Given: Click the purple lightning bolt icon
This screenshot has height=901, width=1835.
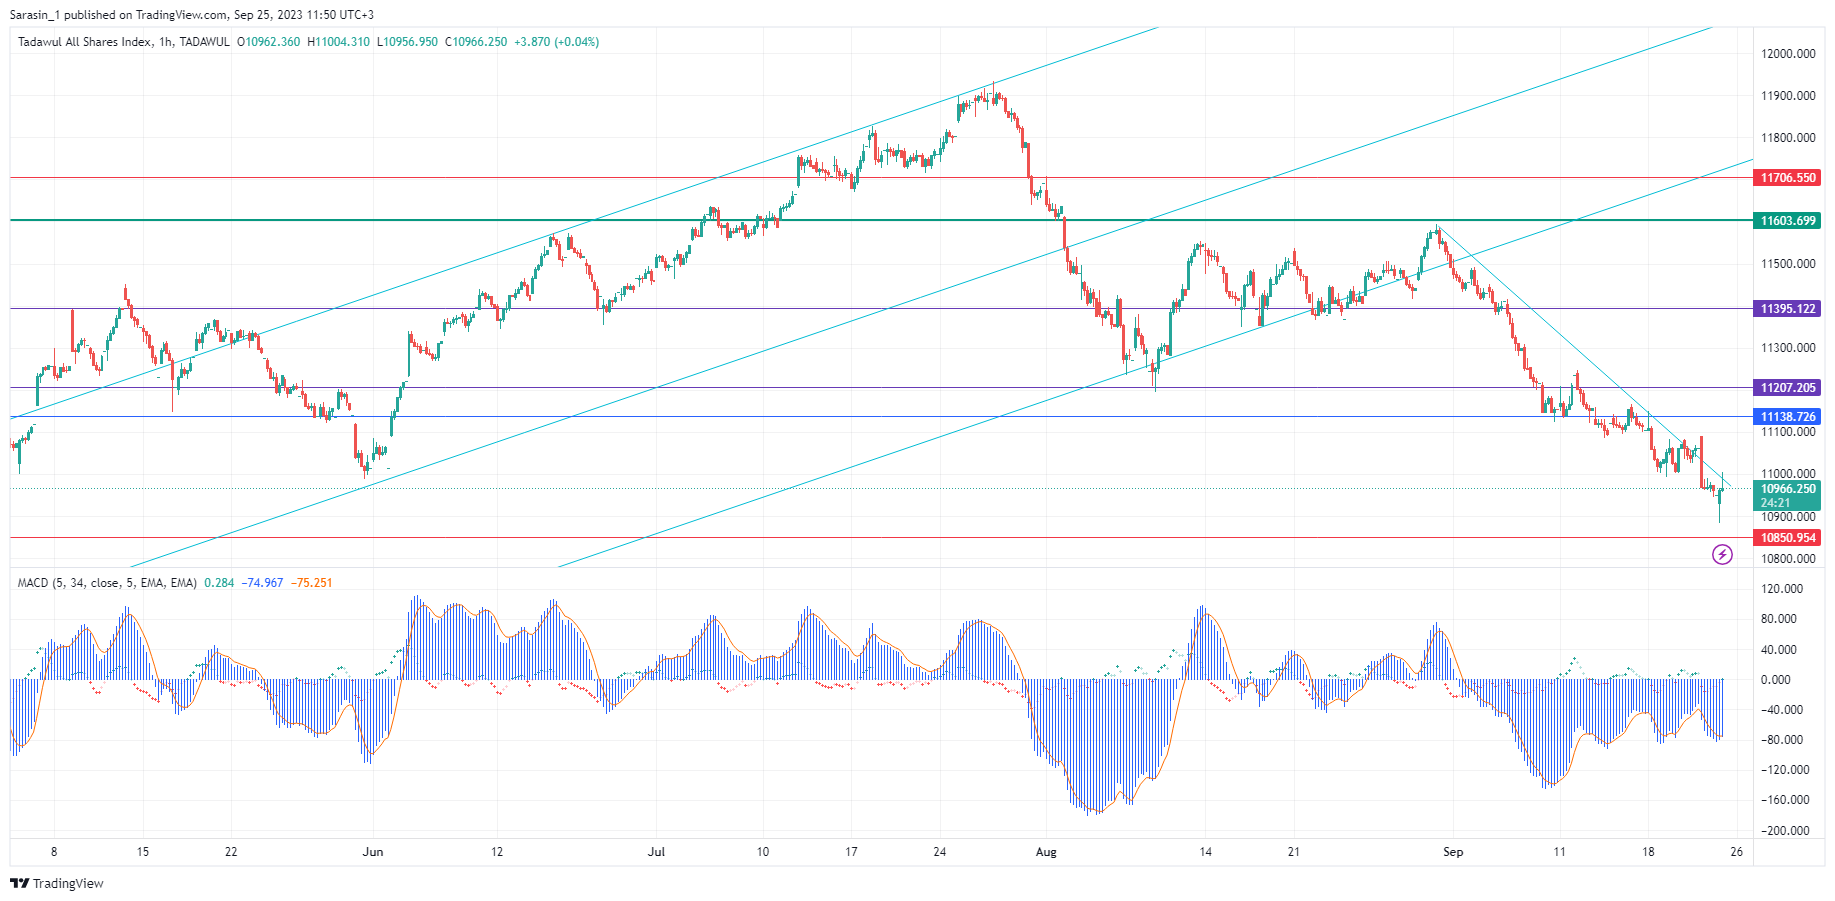Looking at the screenshot, I should point(1722,554).
